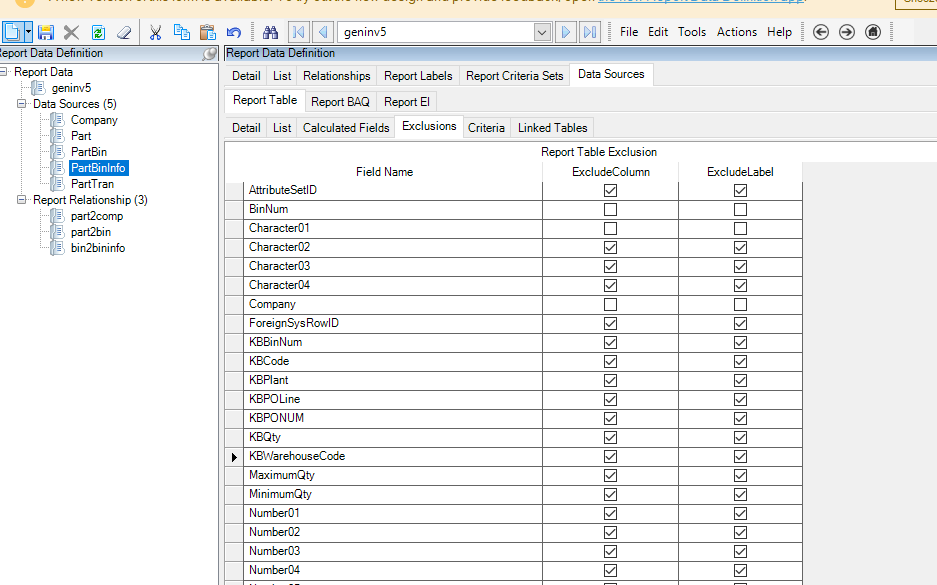Select geninv5 in the tree
Image resolution: width=937 pixels, height=585 pixels.
coord(71,88)
